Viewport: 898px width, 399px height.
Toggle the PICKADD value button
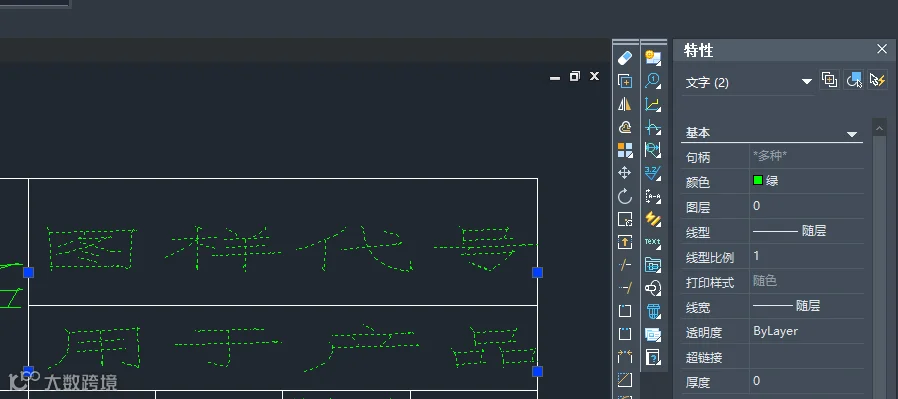pyautogui.click(x=829, y=80)
